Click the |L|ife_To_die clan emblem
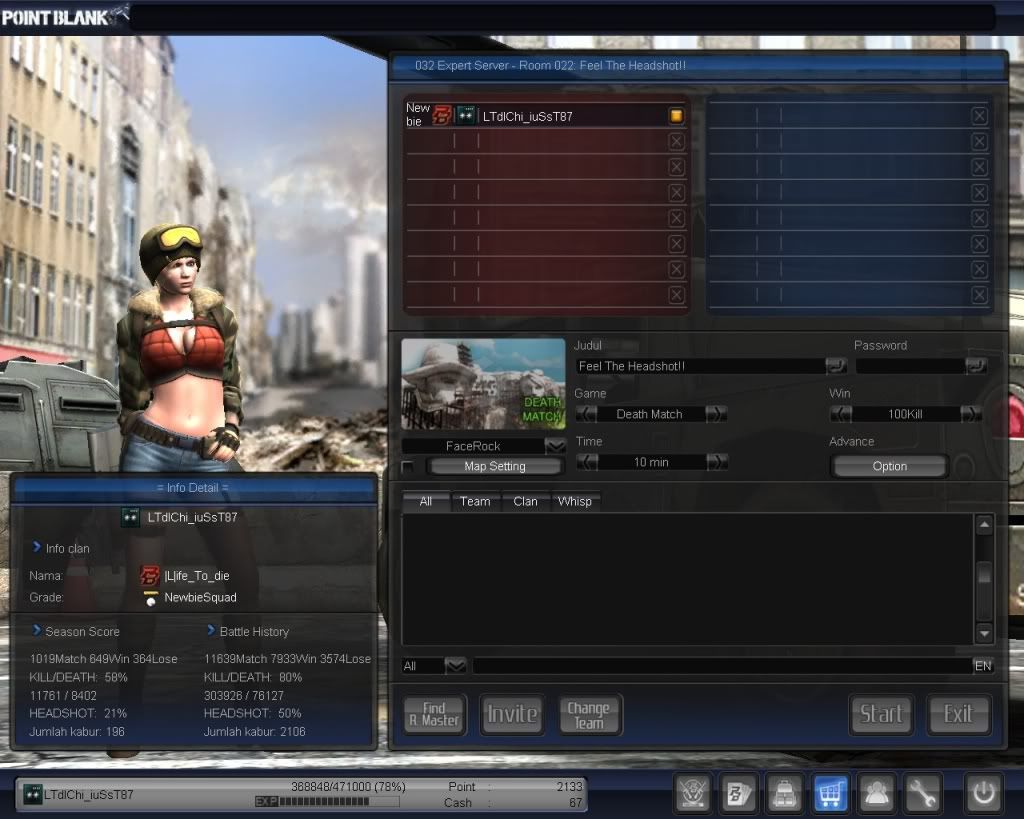Screen dimensions: 1024x819 pos(150,575)
